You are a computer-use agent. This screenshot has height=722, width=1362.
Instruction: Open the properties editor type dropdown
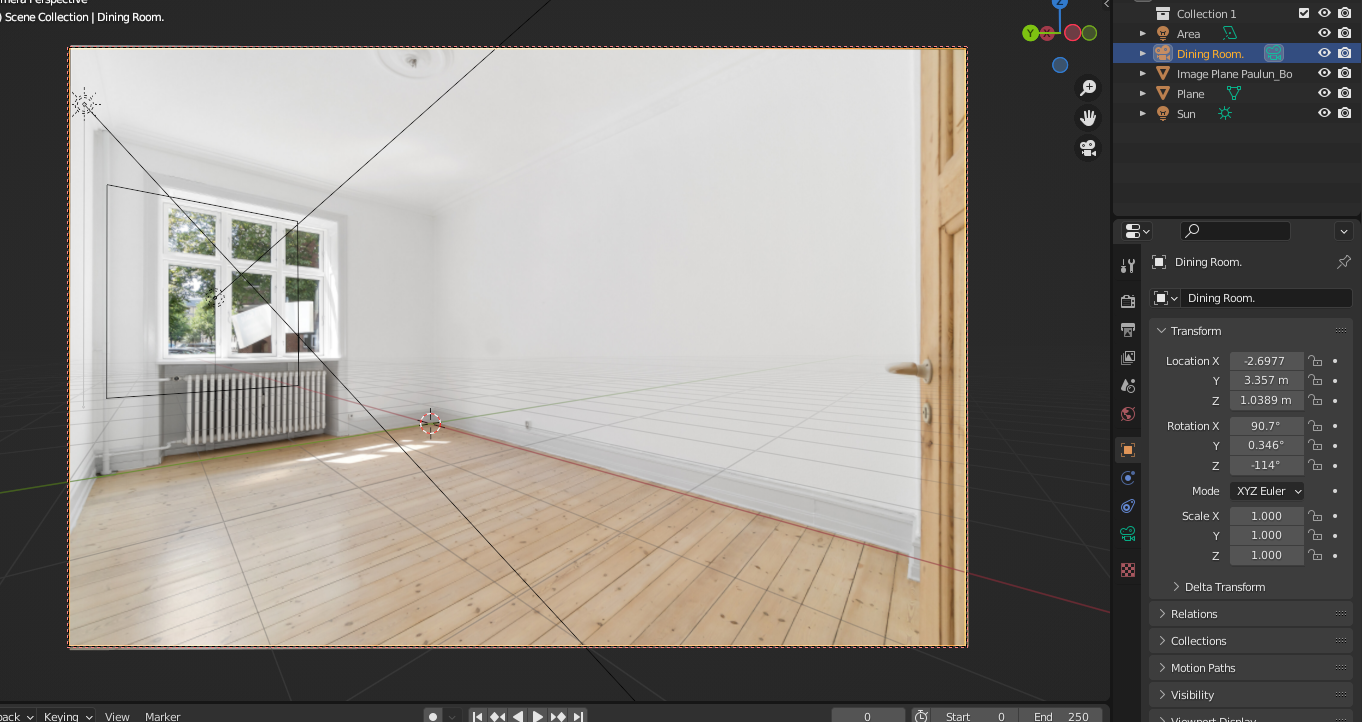1137,231
